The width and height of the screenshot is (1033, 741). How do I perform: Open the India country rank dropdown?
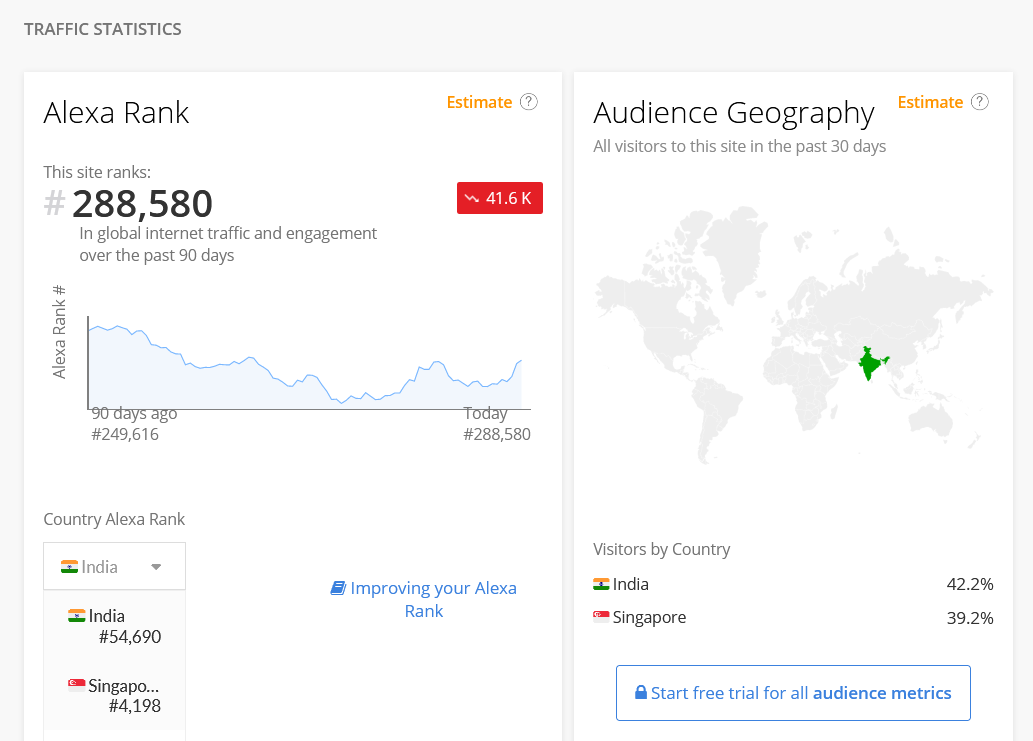click(114, 567)
